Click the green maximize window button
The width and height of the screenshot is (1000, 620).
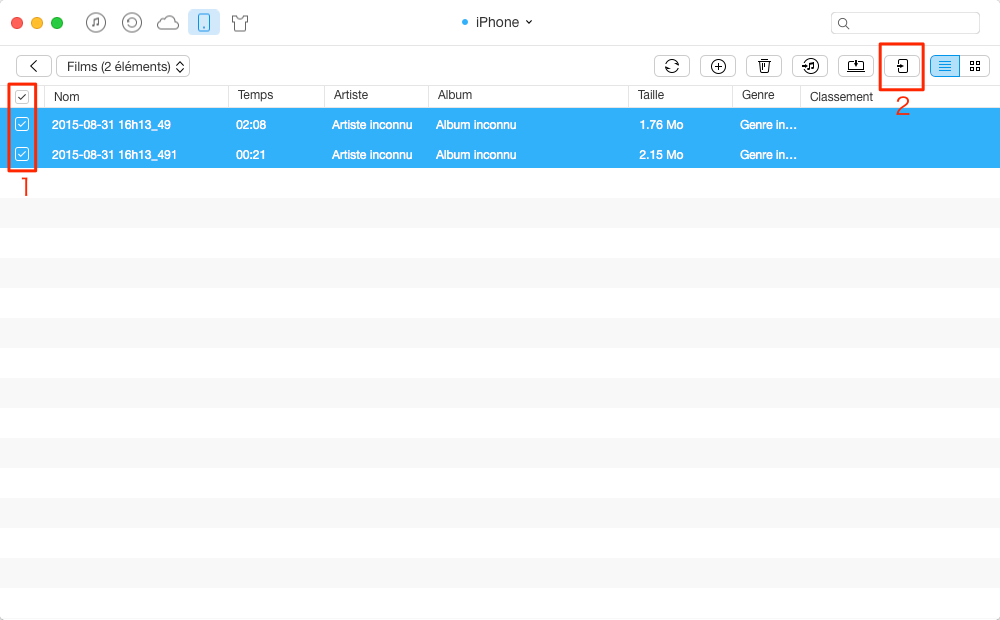click(57, 23)
